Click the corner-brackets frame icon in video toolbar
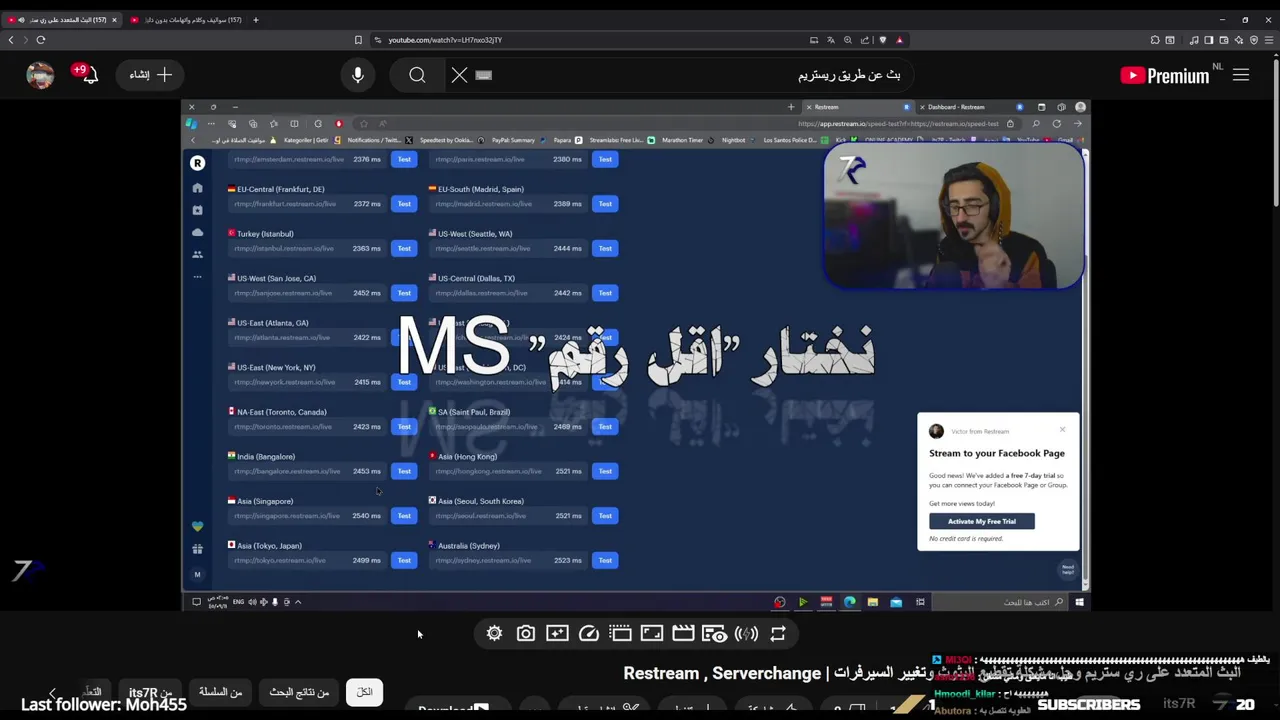Image resolution: width=1280 pixels, height=720 pixels. (652, 633)
